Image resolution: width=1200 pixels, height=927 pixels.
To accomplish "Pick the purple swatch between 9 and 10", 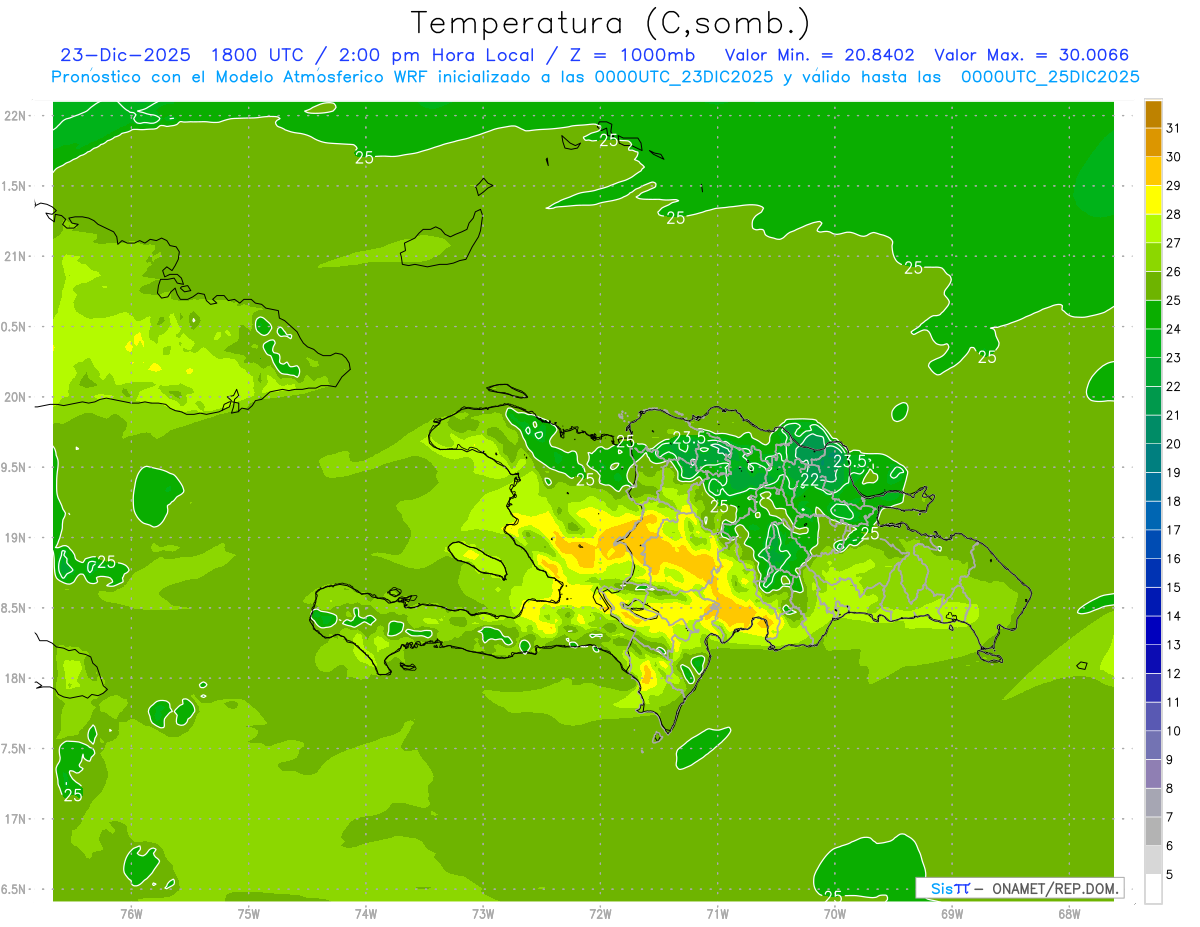I will click(x=1153, y=745).
